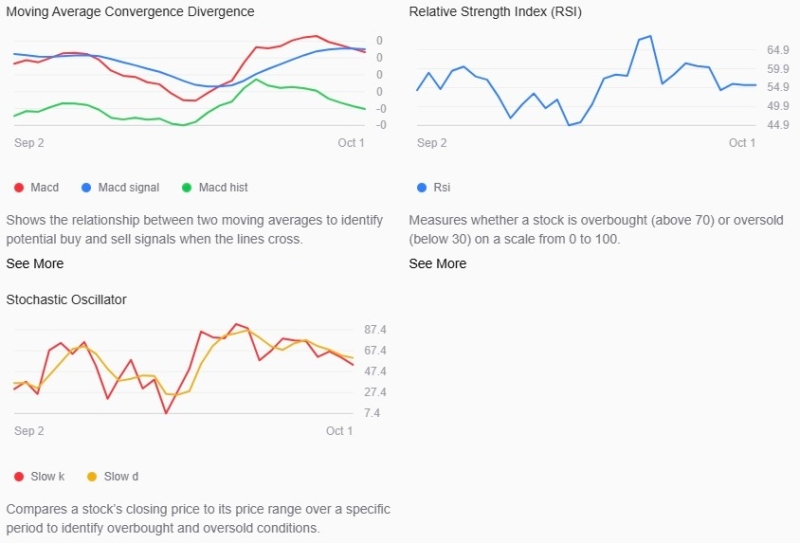Screen dimensions: 800x543
Task: Select the Macd hist legend label
Action: click(x=223, y=188)
